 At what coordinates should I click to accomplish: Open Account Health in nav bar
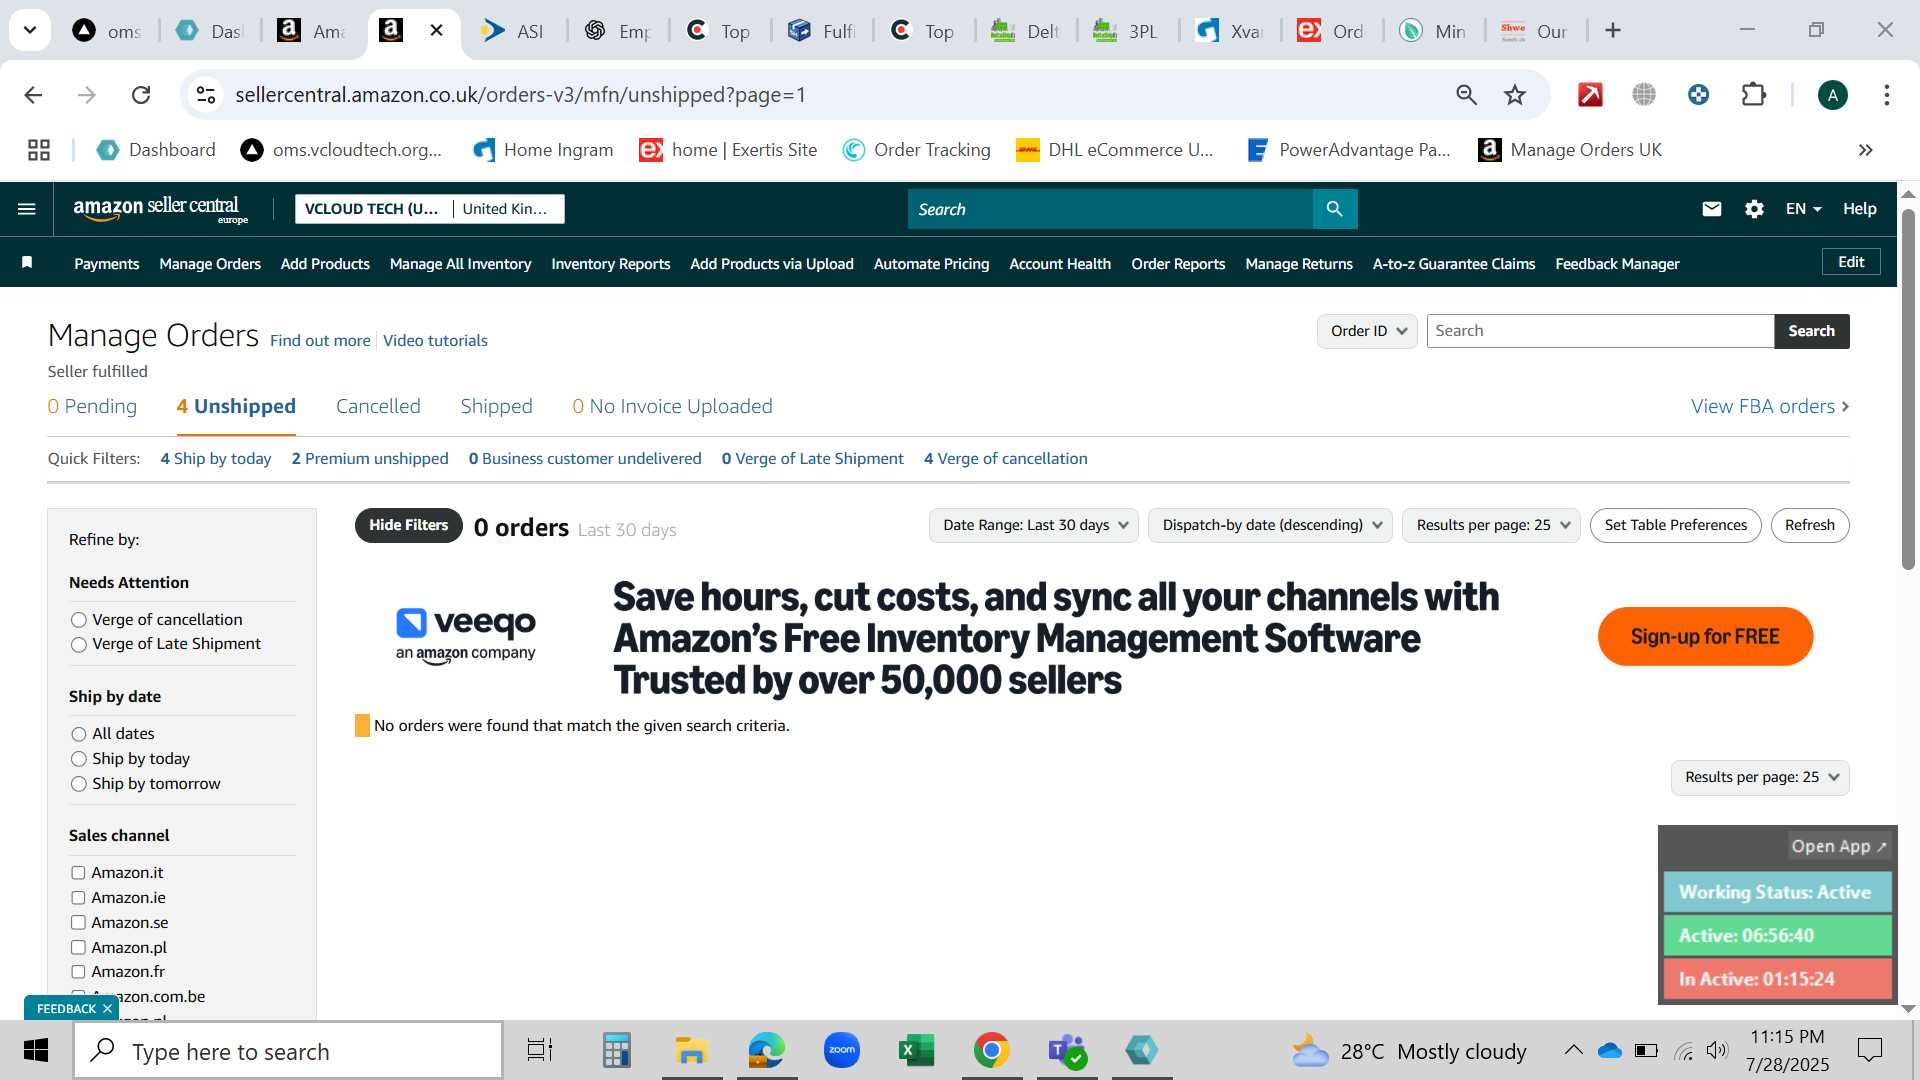coord(1060,264)
